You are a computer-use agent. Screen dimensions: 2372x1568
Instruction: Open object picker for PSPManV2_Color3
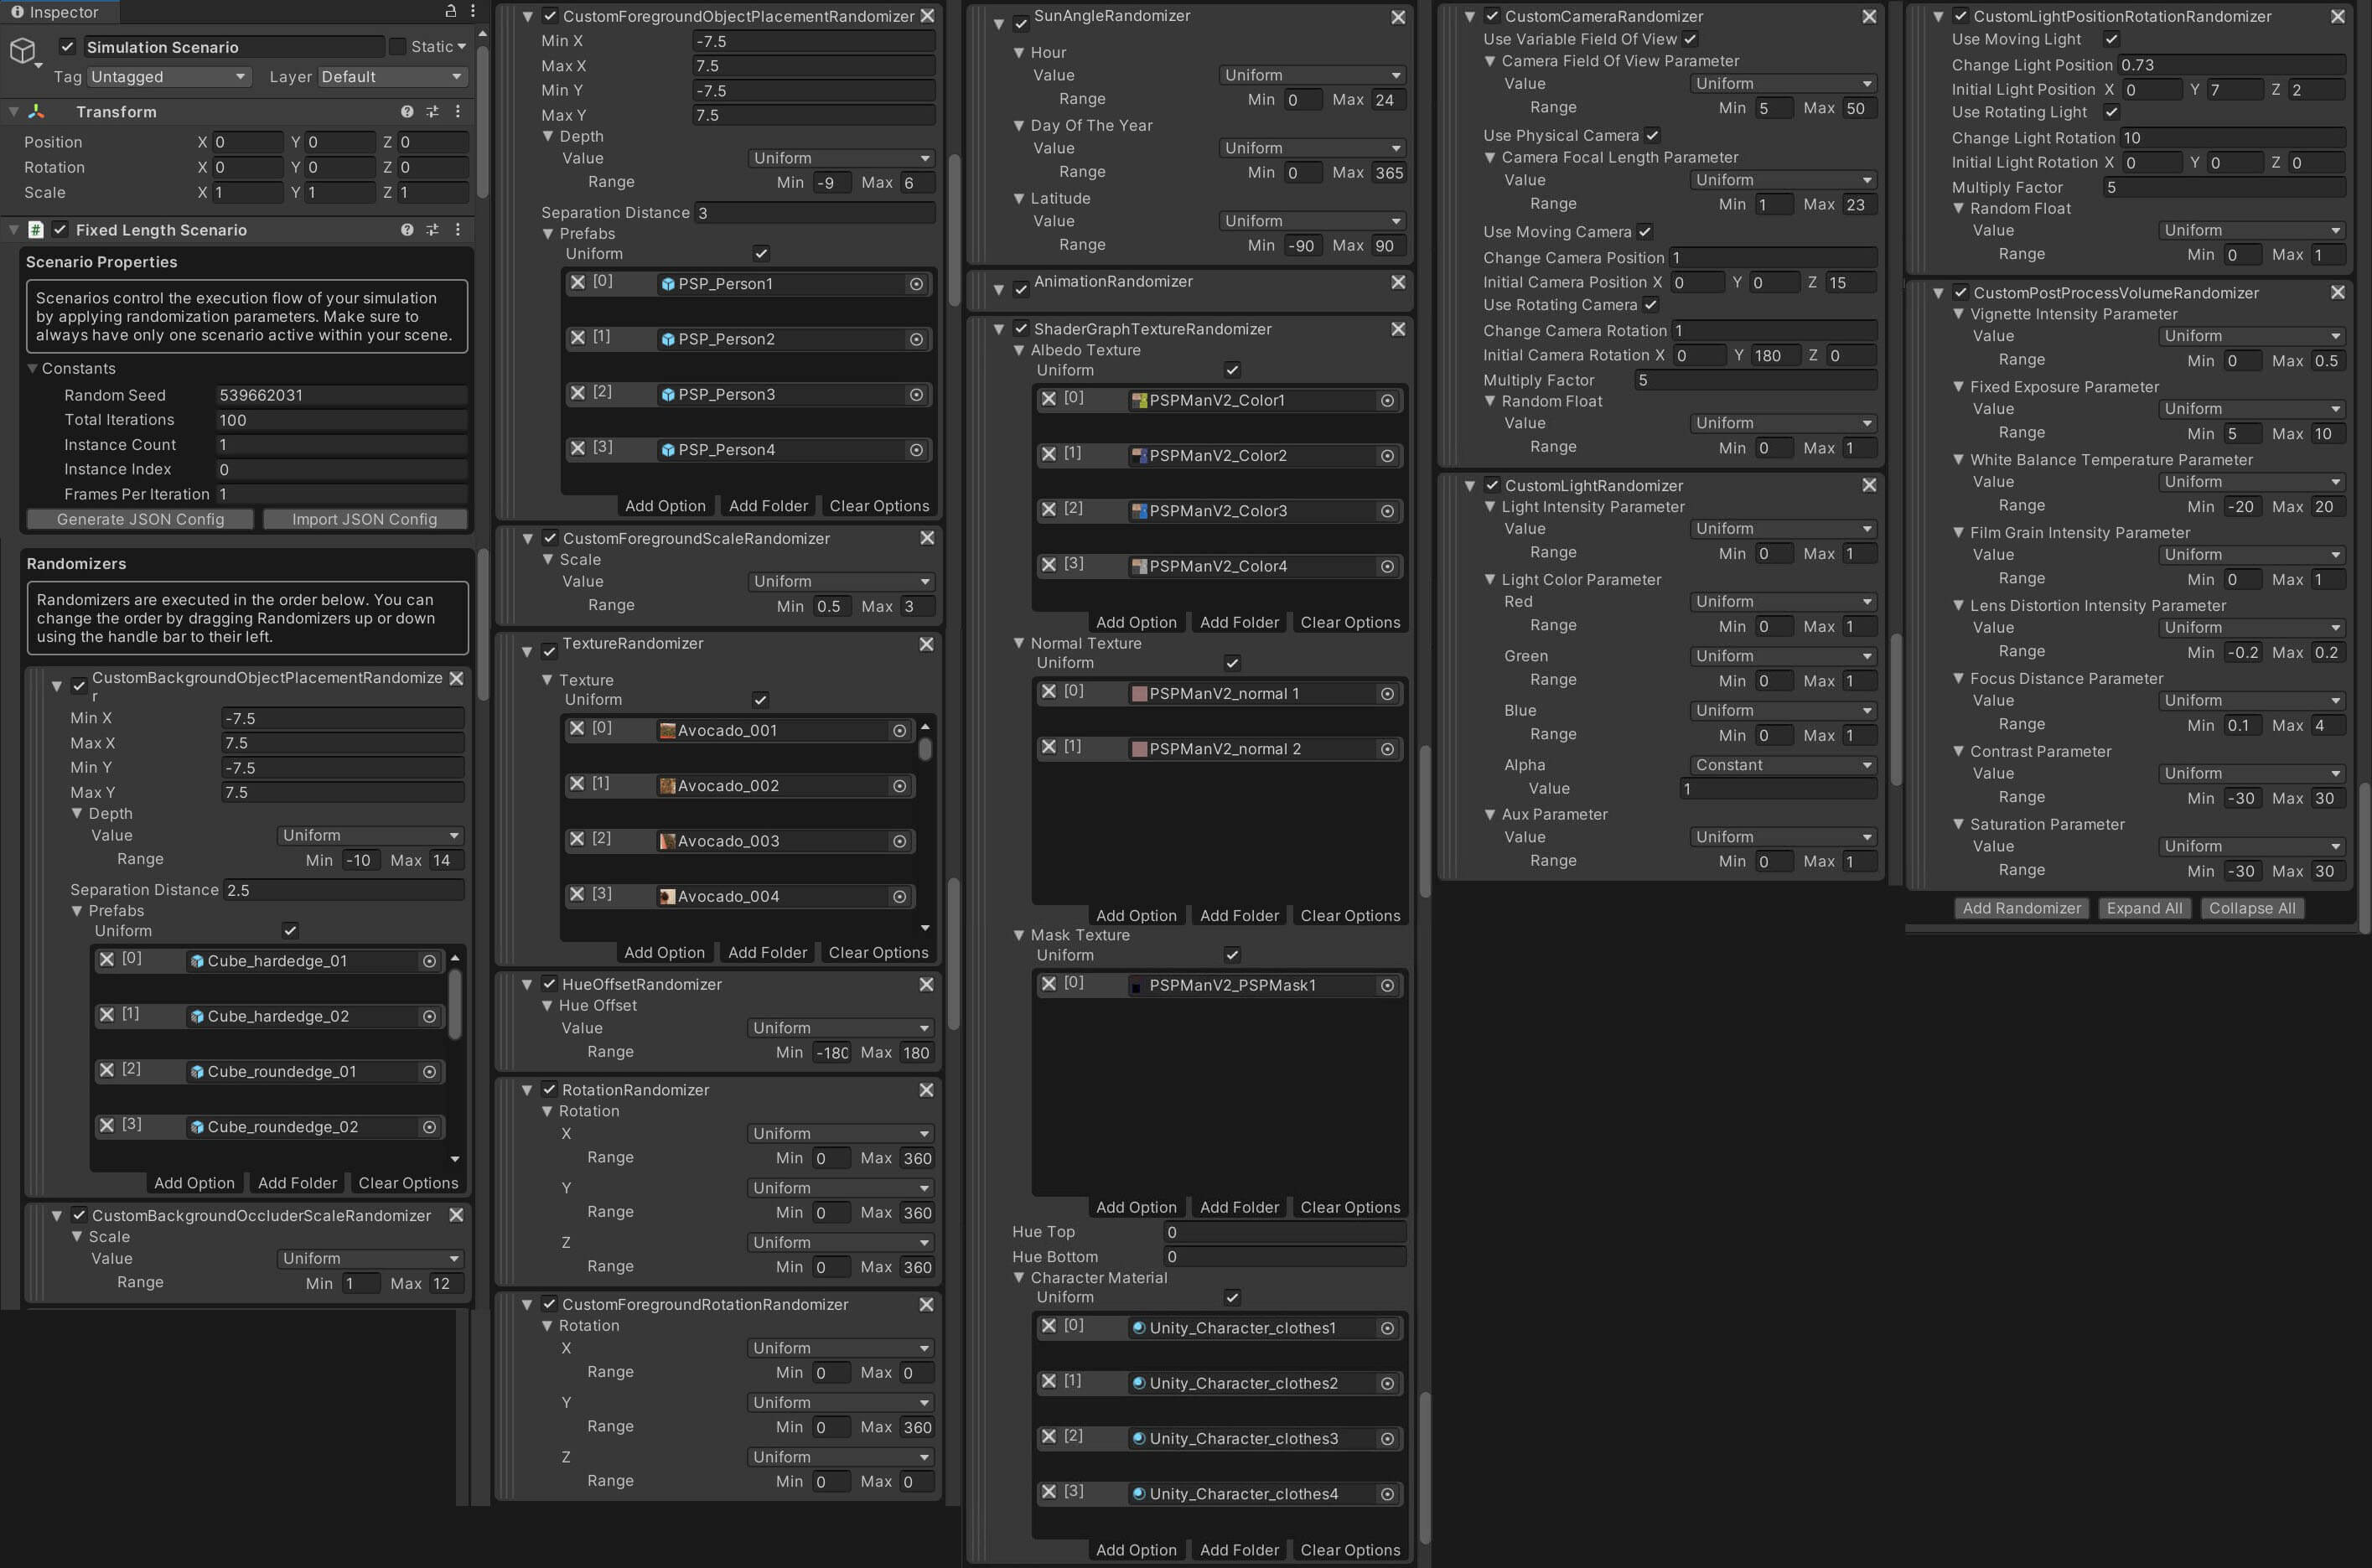1387,511
